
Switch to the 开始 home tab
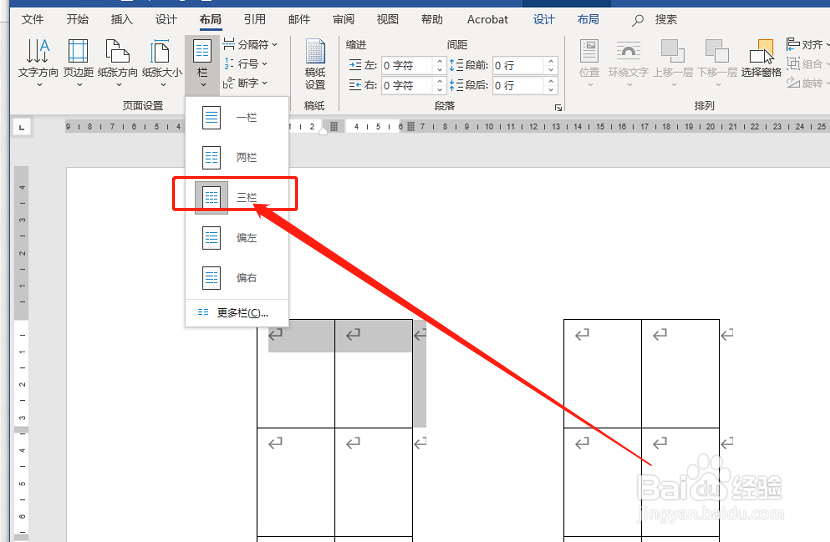[77, 20]
